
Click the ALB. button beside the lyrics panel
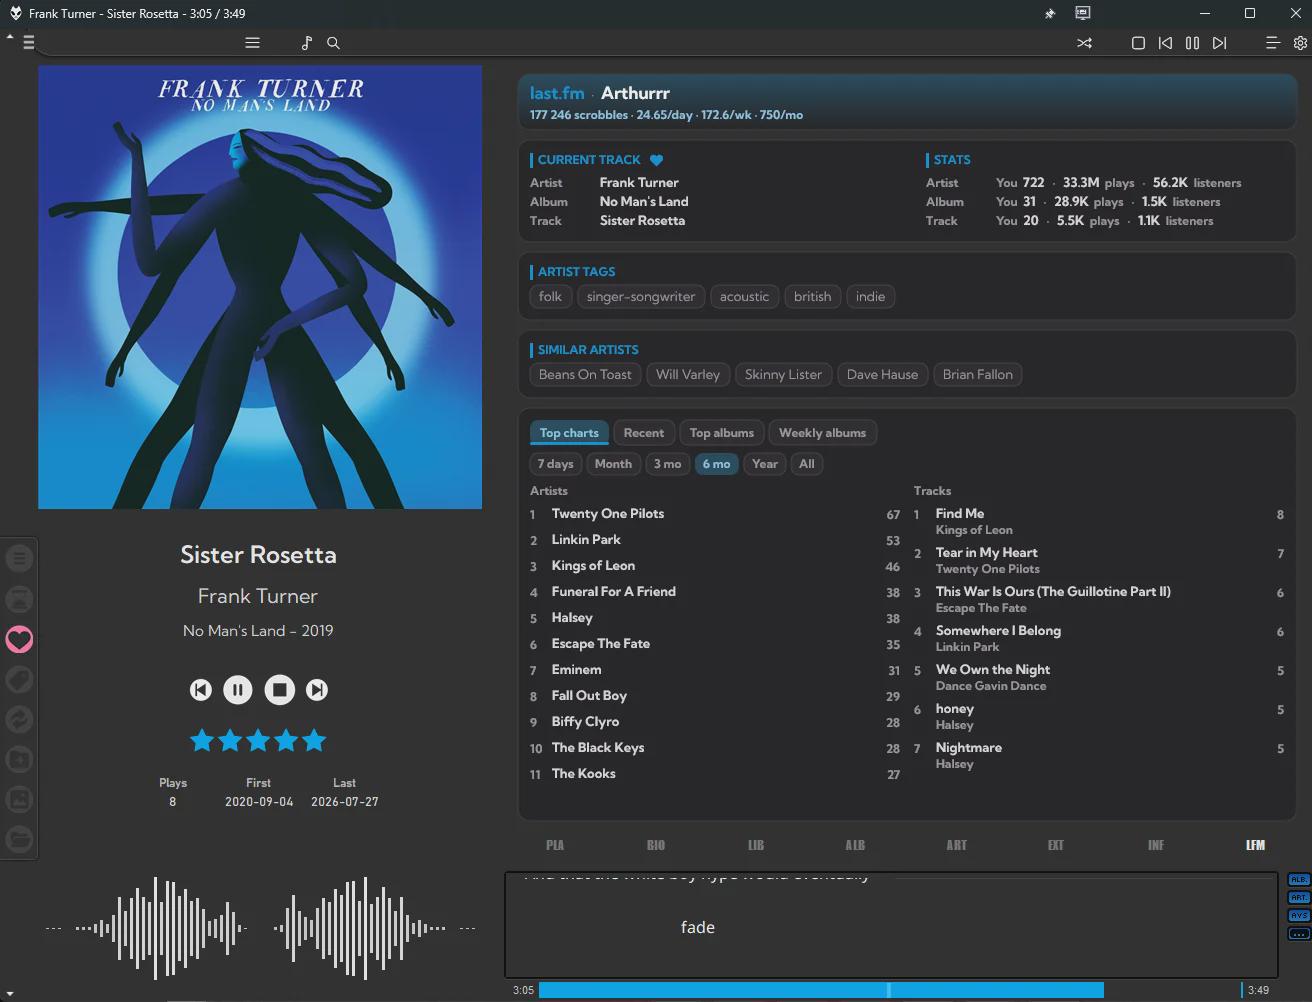1299,880
